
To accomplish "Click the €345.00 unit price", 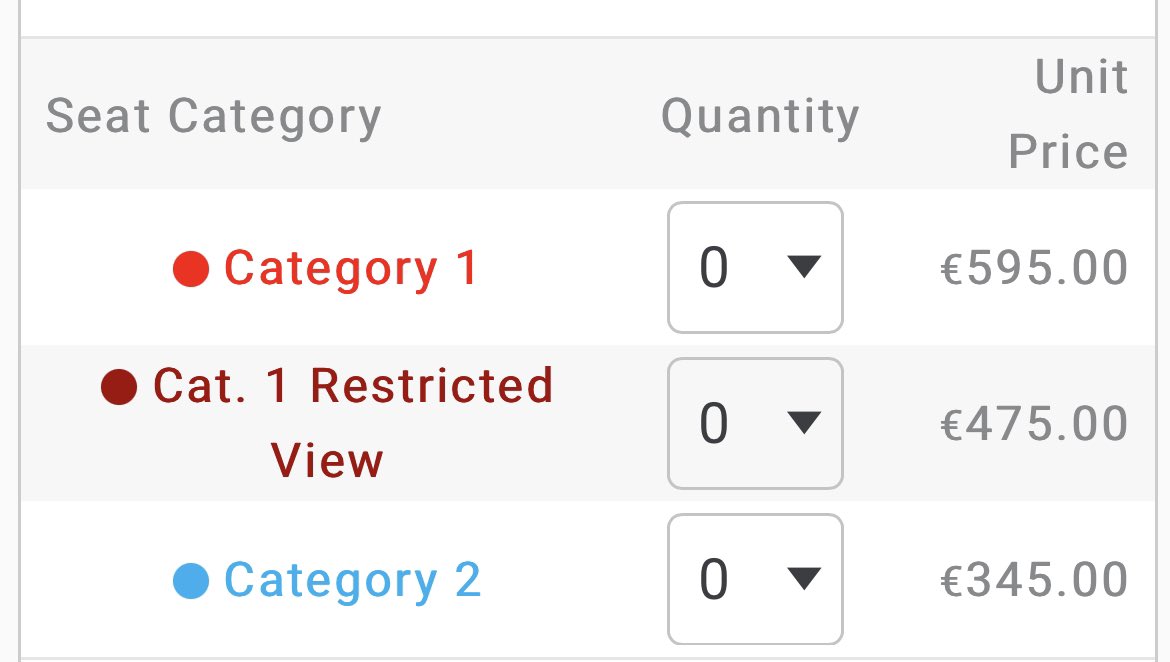I will pos(1034,581).
